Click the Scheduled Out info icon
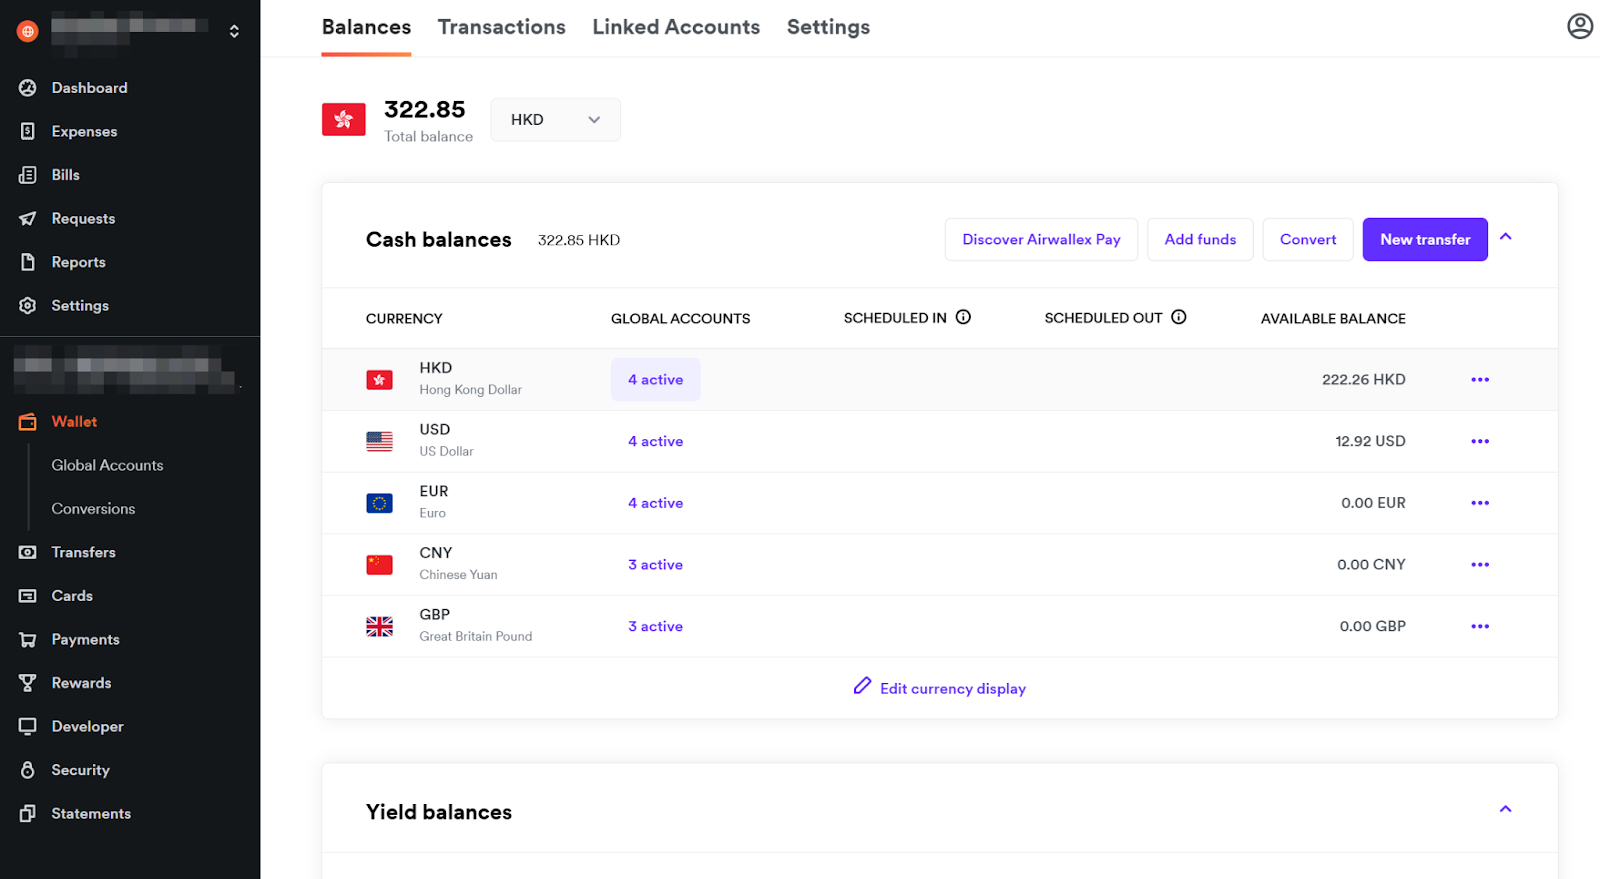Image resolution: width=1600 pixels, height=879 pixels. (x=1179, y=317)
